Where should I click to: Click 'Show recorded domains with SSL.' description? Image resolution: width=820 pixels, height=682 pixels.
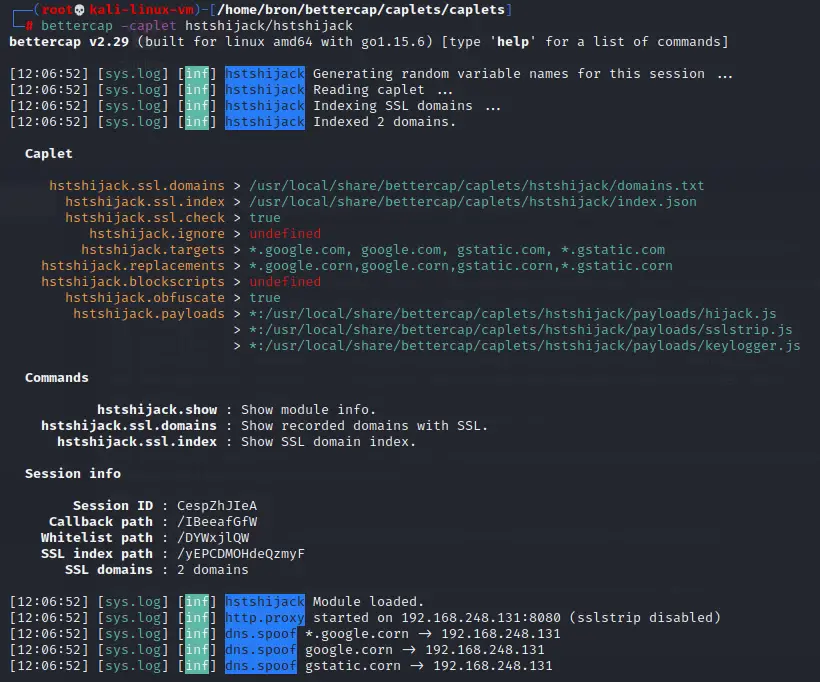(365, 426)
